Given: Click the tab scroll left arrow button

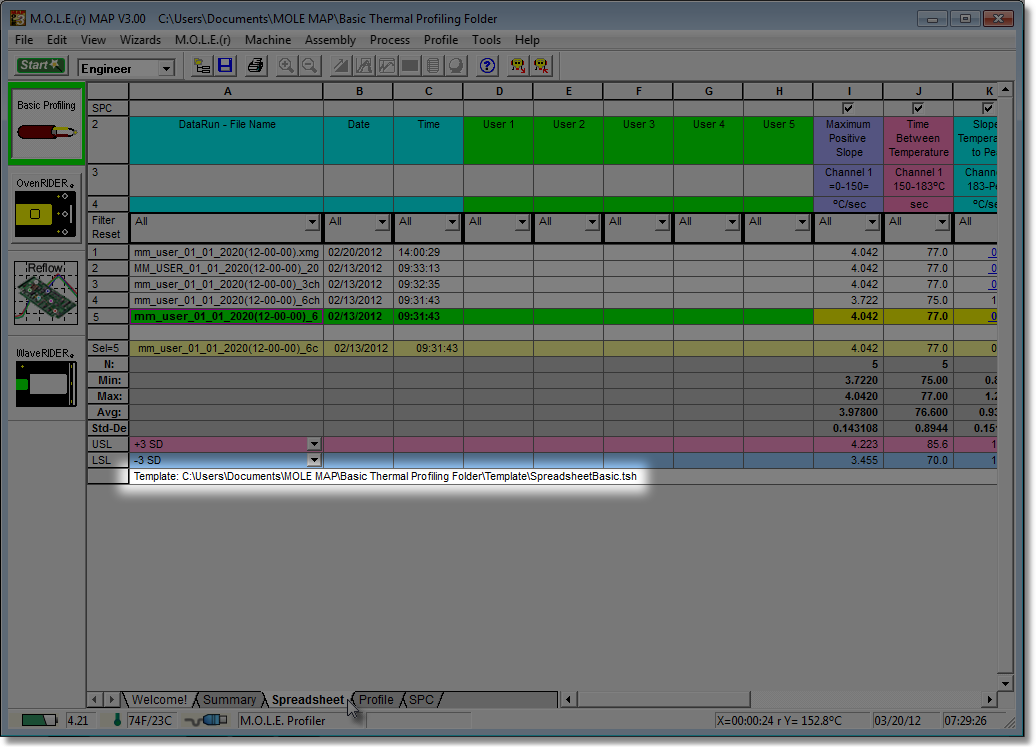Looking at the screenshot, I should coord(94,699).
